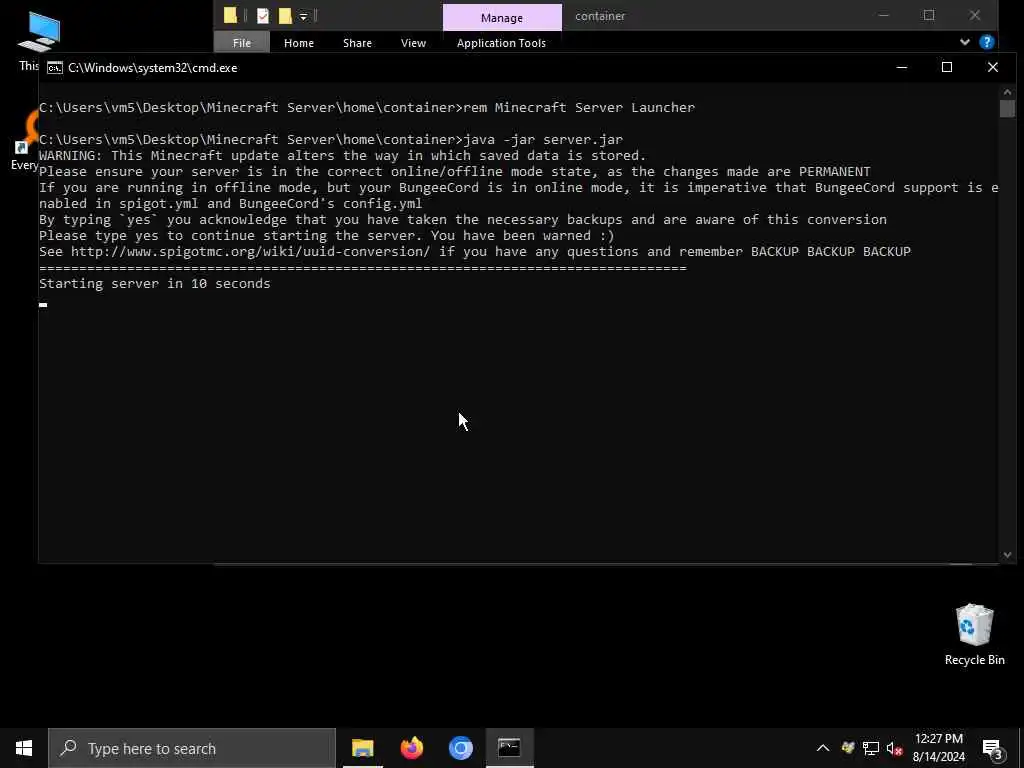Screen dimensions: 1024x768
Task: Click the 'BACKUP BACKUP BACKUP' text
Action: tap(831, 251)
